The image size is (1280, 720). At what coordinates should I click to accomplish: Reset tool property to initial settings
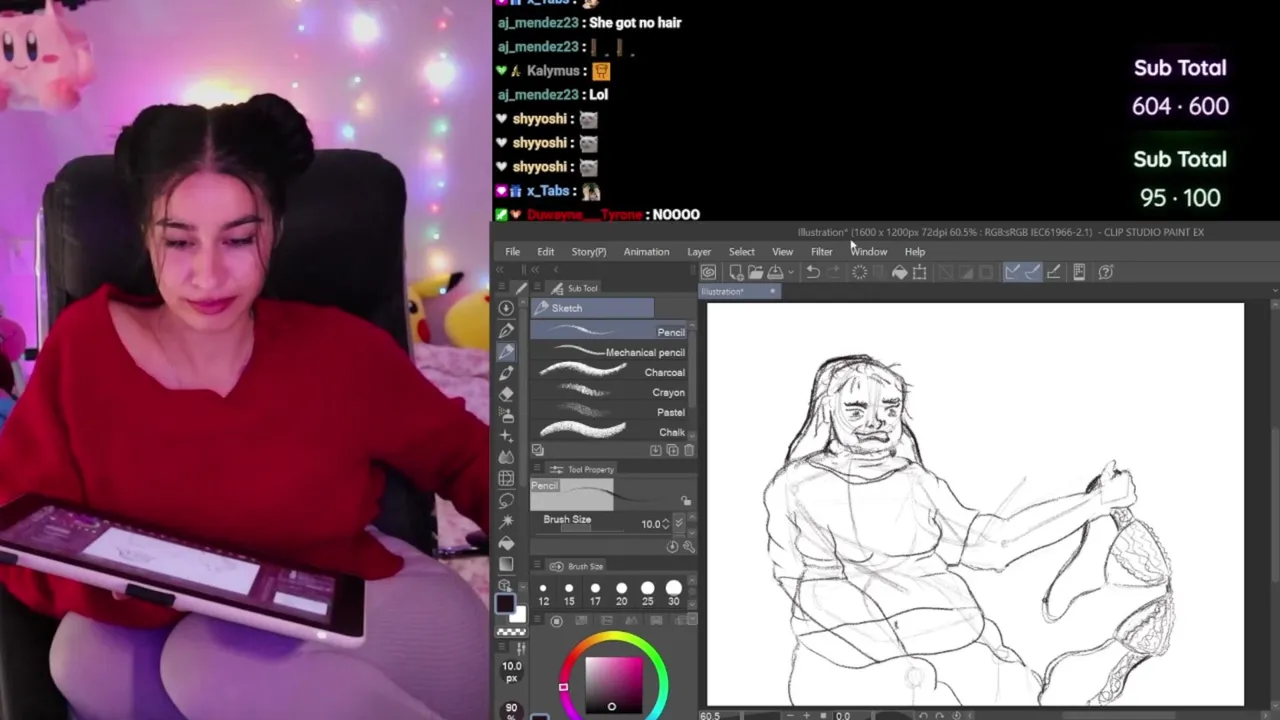pos(672,547)
